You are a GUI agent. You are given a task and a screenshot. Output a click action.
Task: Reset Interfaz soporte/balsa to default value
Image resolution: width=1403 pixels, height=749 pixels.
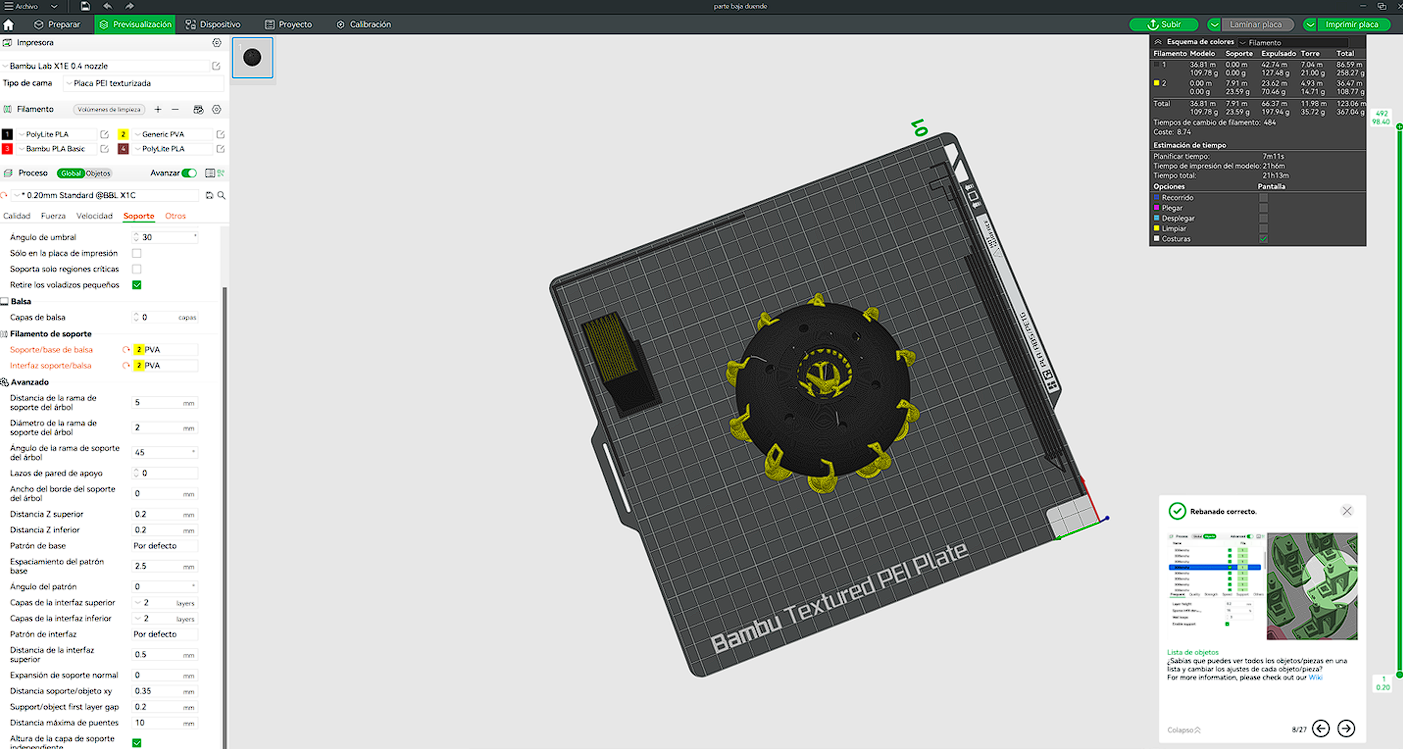coord(127,366)
